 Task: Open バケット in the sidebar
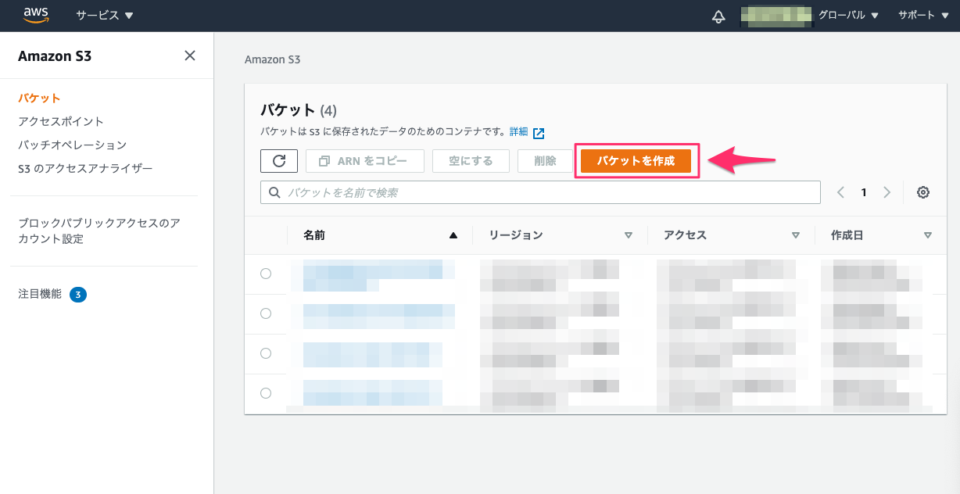point(39,98)
